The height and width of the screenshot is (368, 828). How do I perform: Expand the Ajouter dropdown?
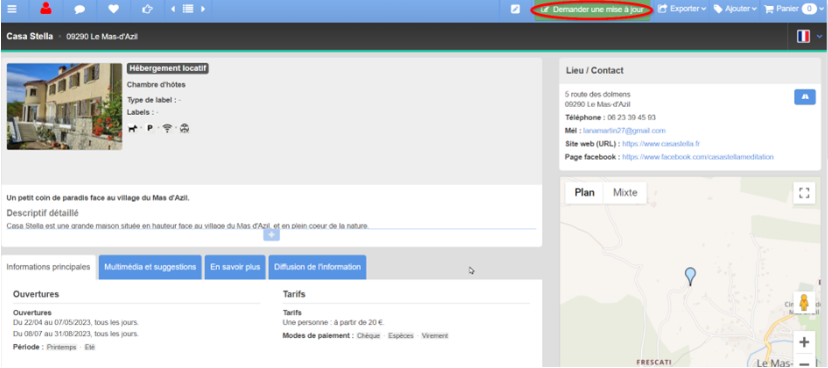click(x=735, y=9)
